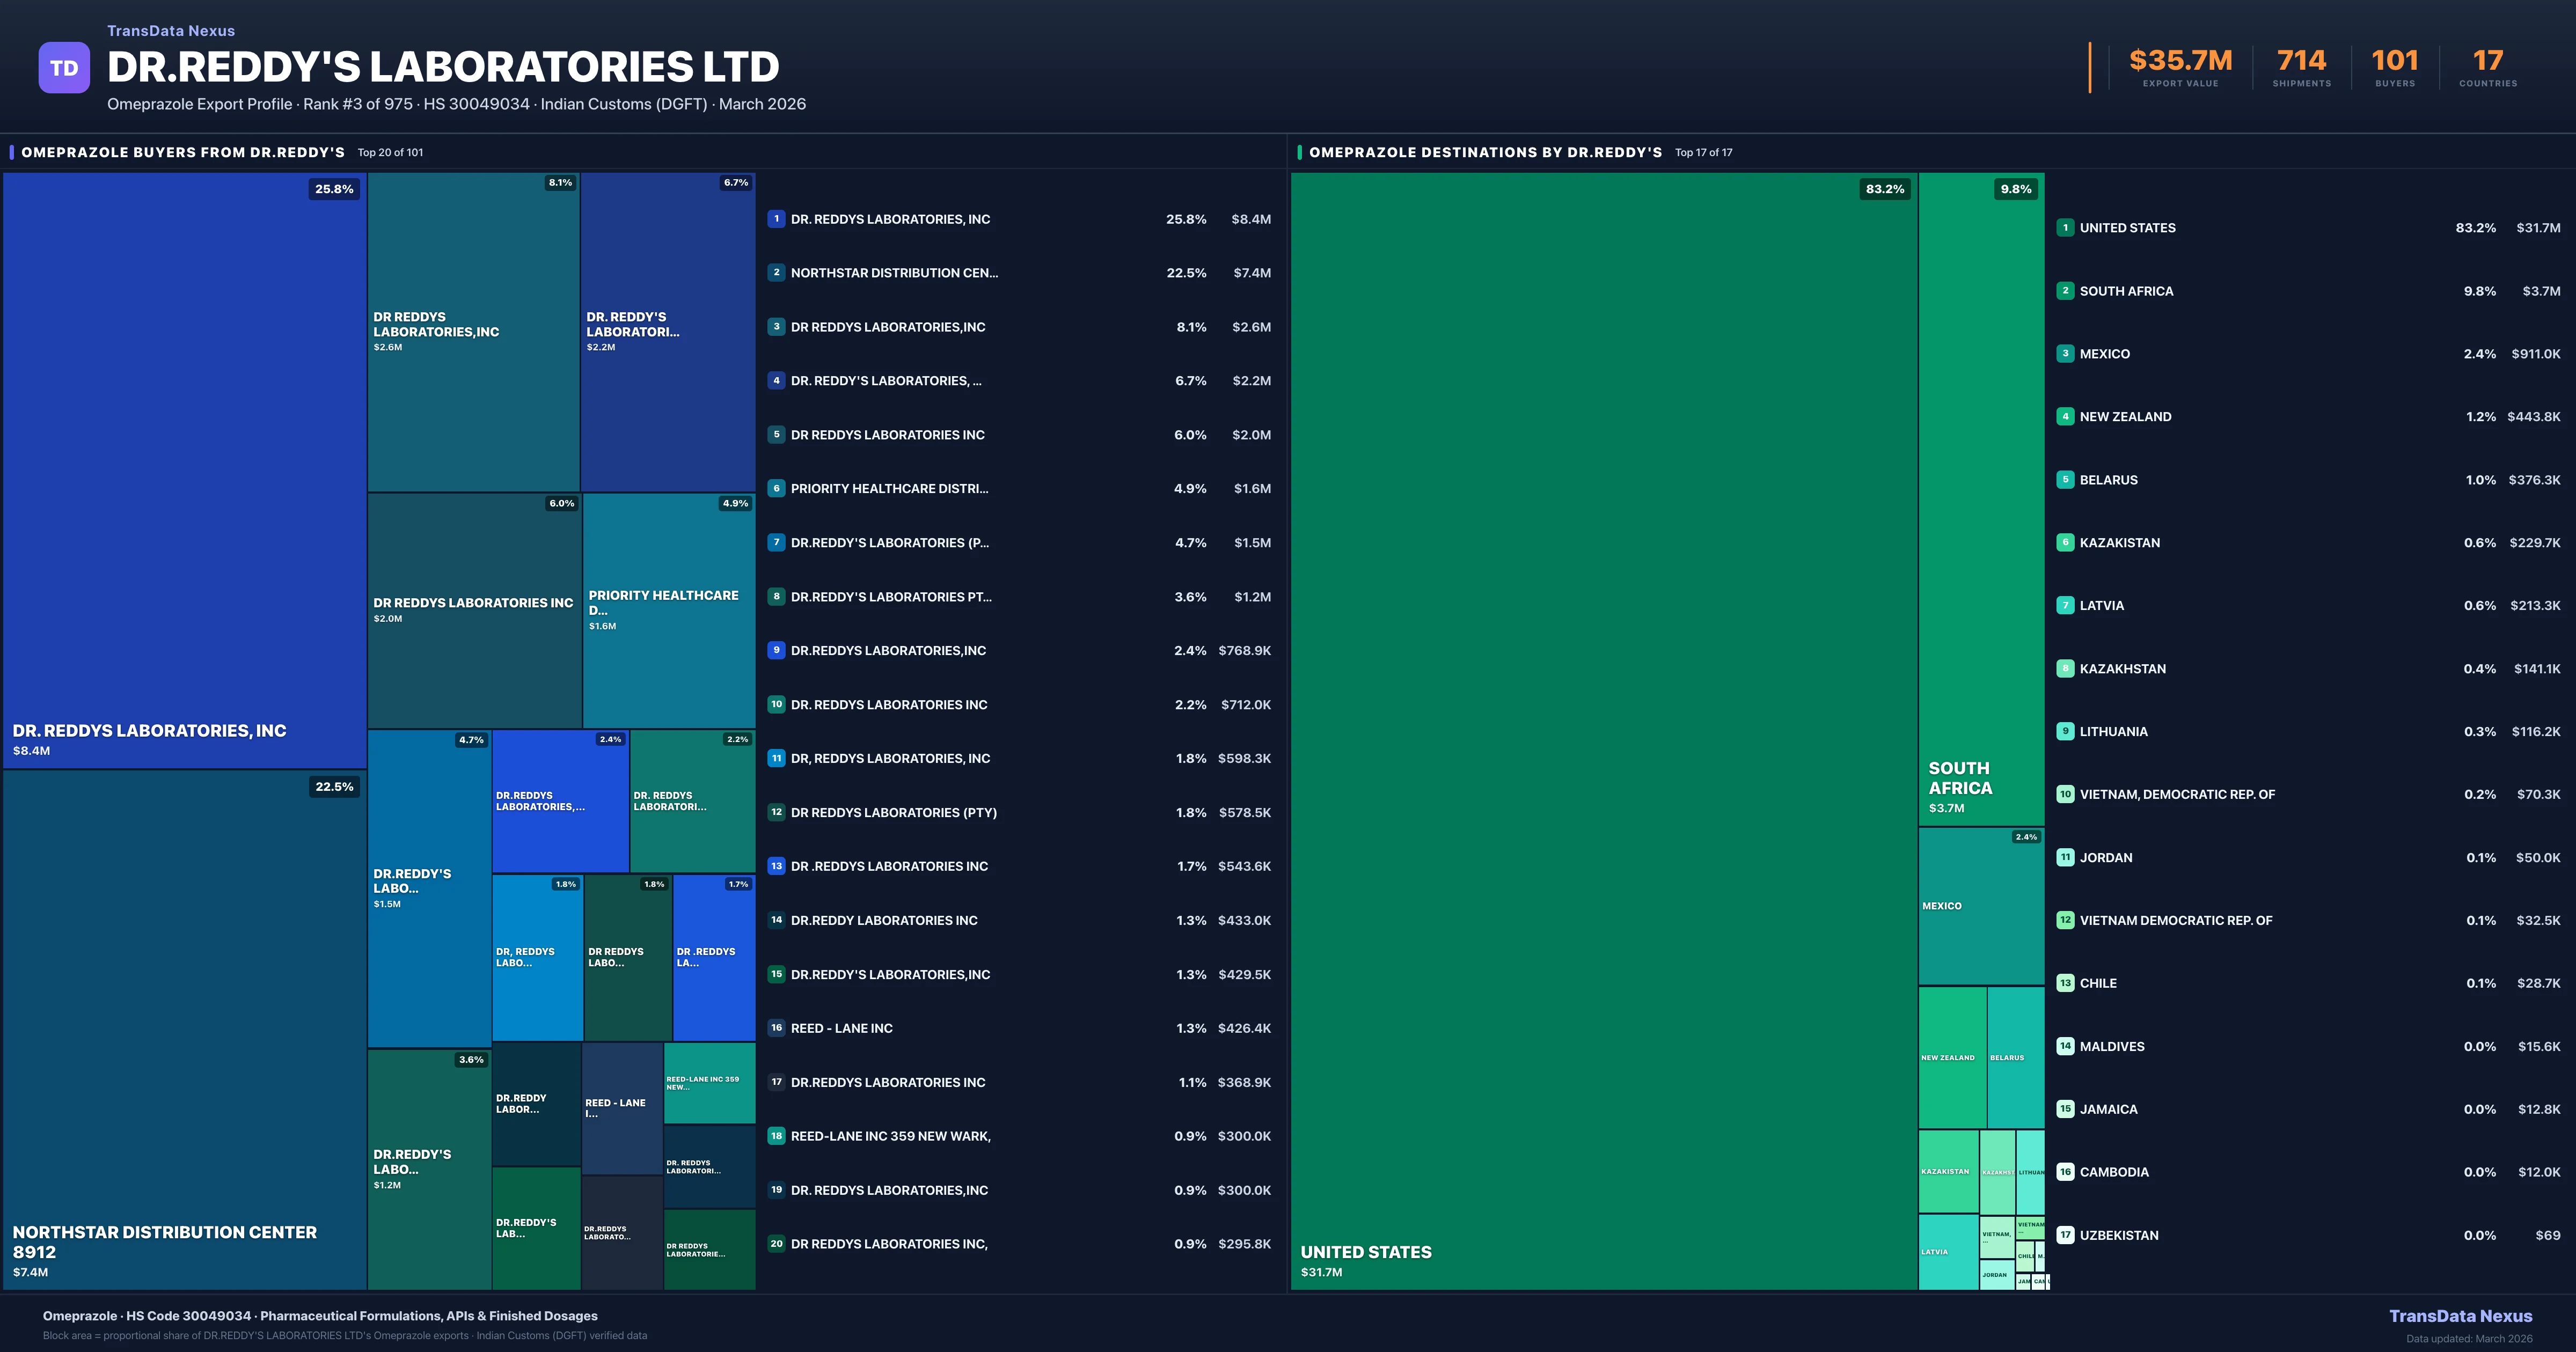
Task: Click rank badge 17 beside UZBEKISTAN
Action: click(x=2065, y=1235)
